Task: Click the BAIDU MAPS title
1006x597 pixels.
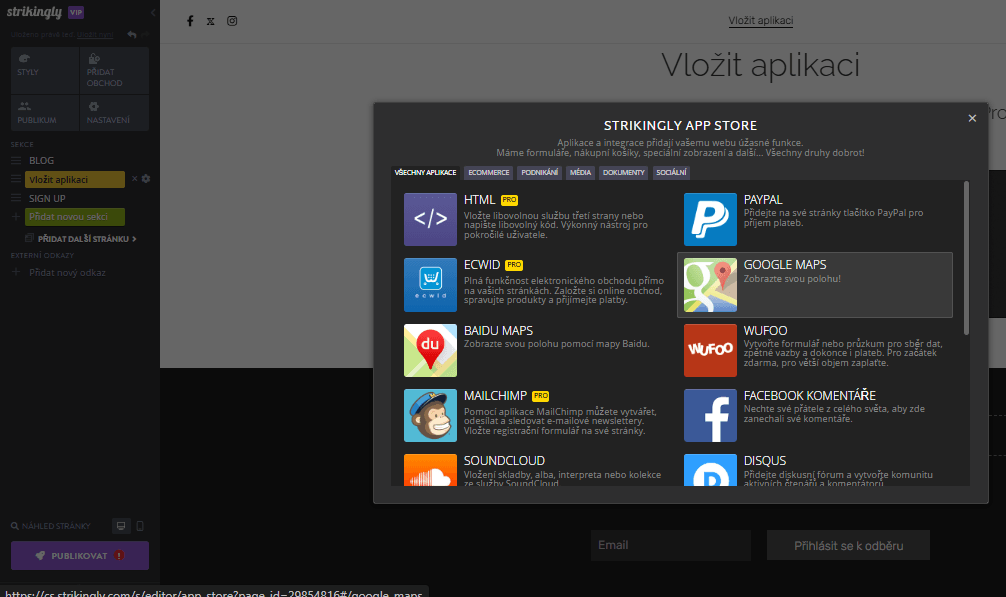Action: (499, 331)
